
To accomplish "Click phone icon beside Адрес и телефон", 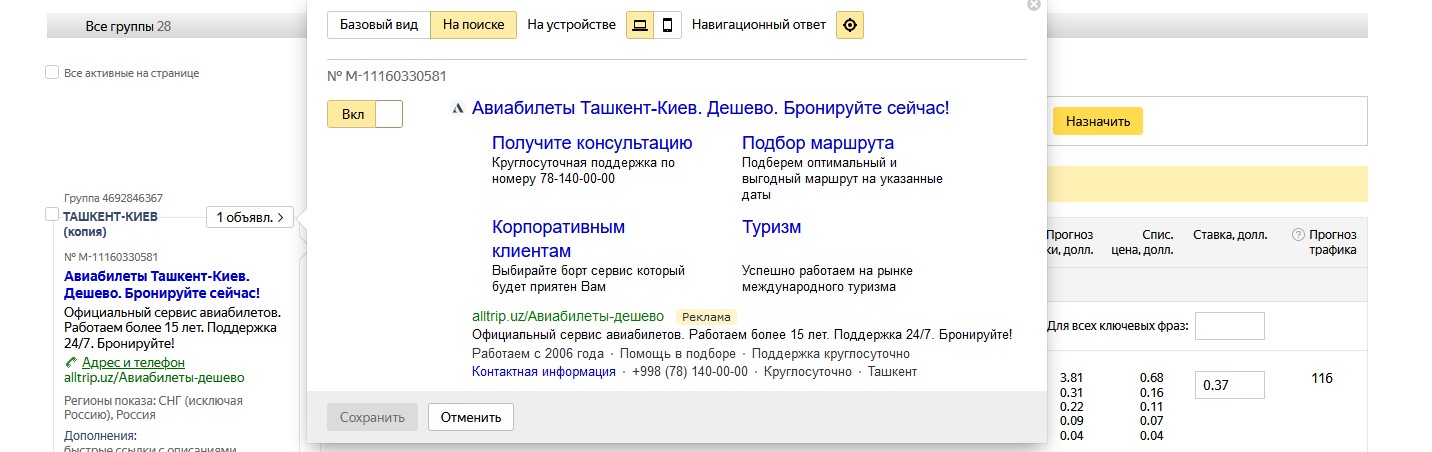I will tap(70, 362).
